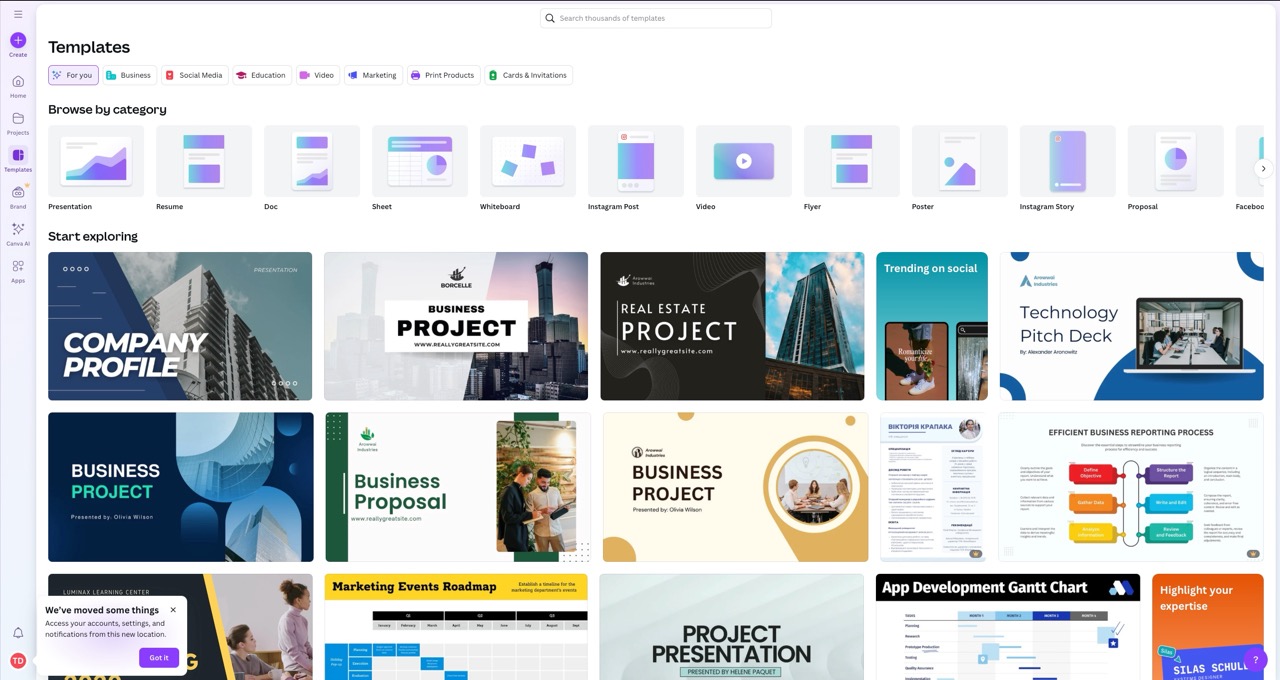Click the purple help question button
This screenshot has width=1280, height=680.
pos(1257,660)
